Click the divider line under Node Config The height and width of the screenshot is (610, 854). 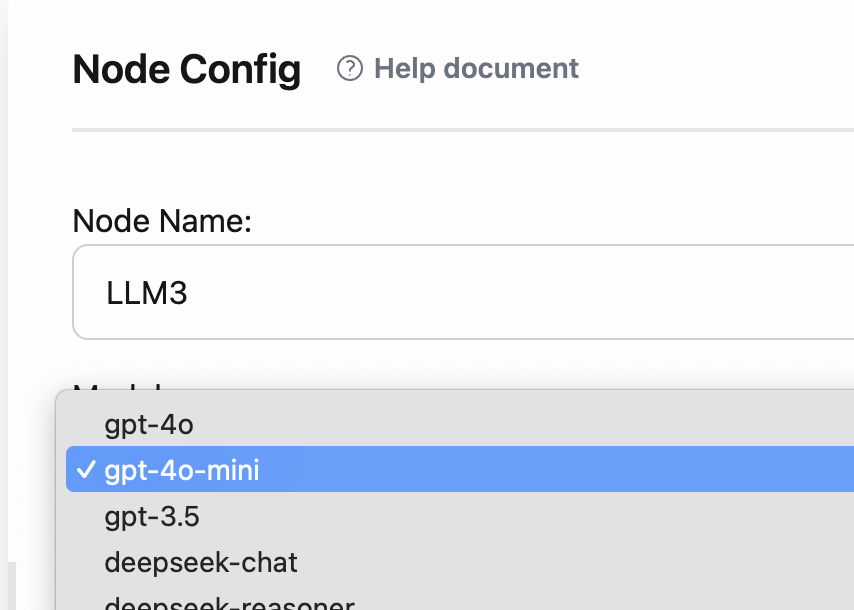(460, 130)
